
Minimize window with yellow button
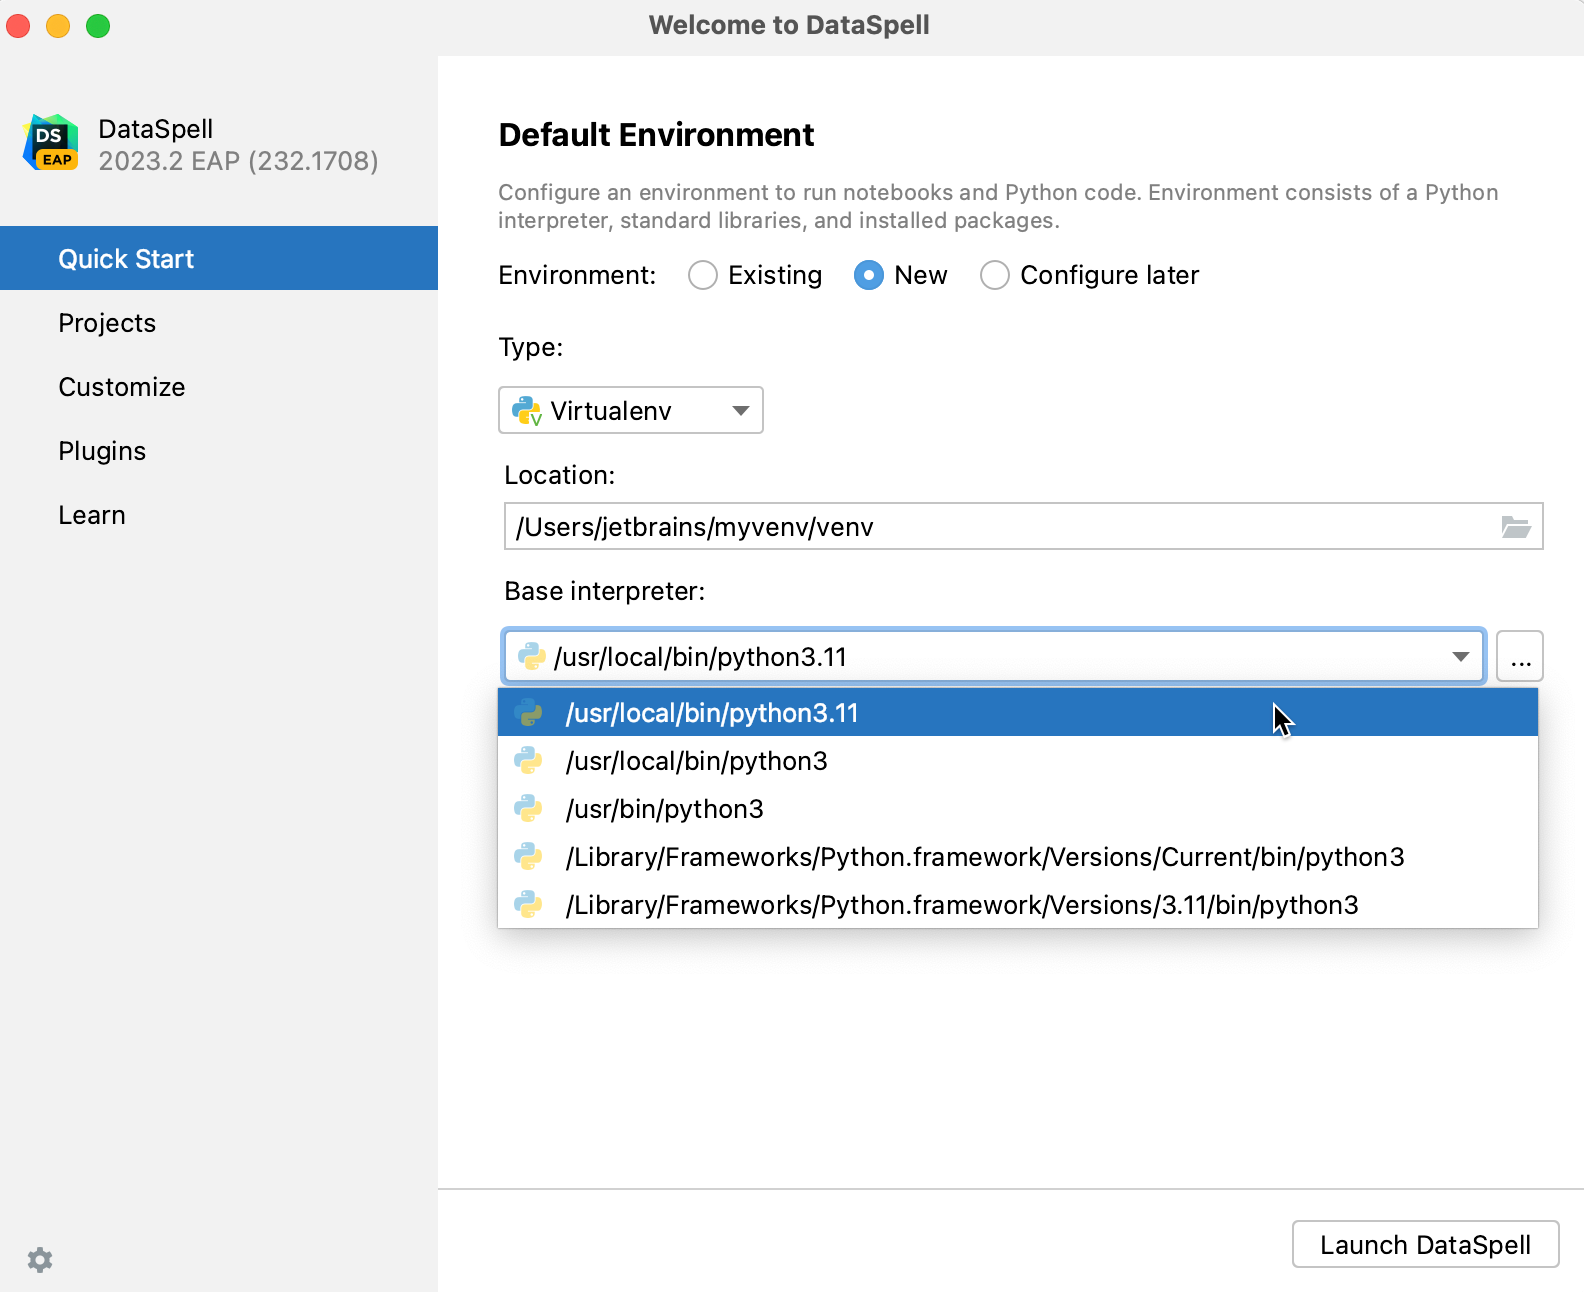pyautogui.click(x=58, y=26)
